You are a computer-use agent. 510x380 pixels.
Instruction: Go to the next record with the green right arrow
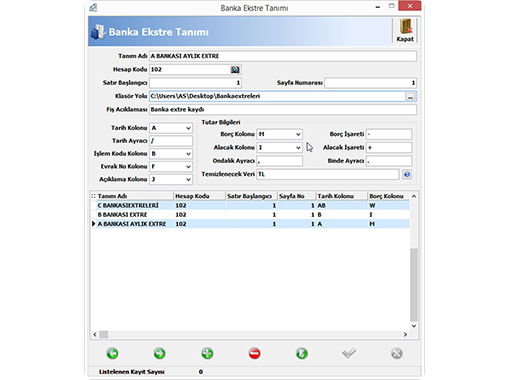pyautogui.click(x=159, y=353)
